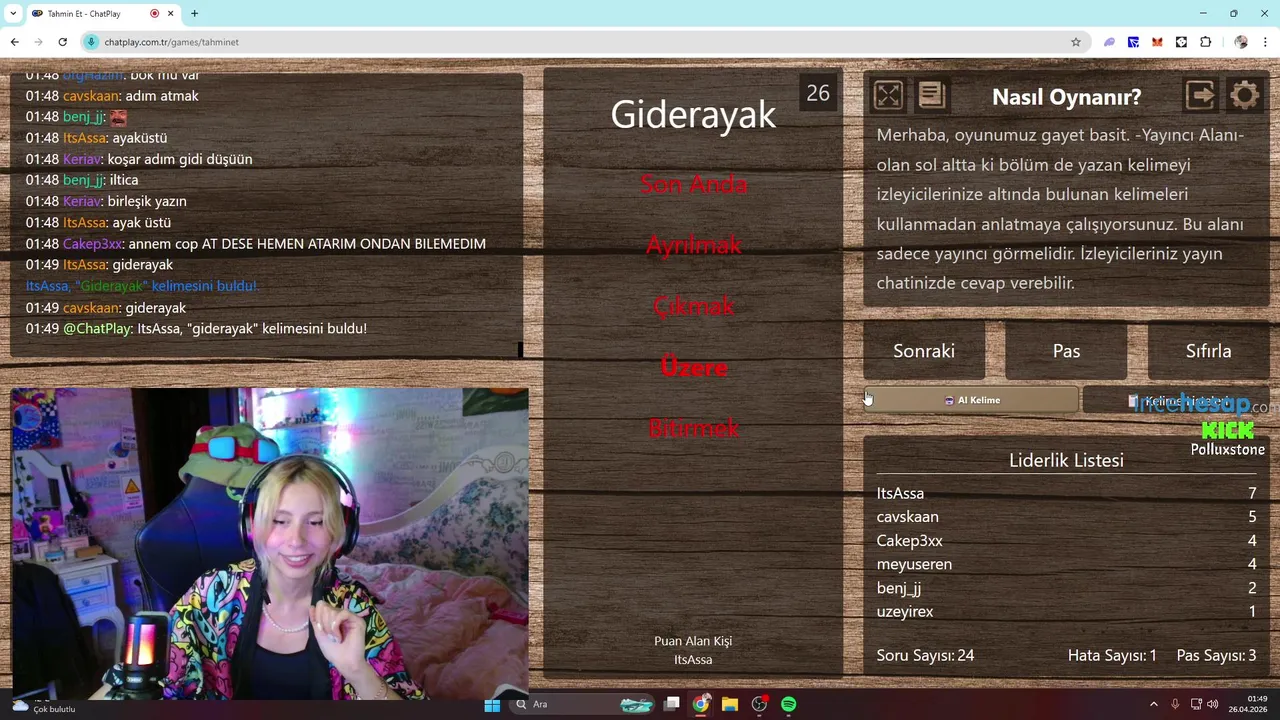This screenshot has height=720, width=1280.
Task: Close the Tahmin Et - ChatPlay tab
Action: tap(171, 14)
